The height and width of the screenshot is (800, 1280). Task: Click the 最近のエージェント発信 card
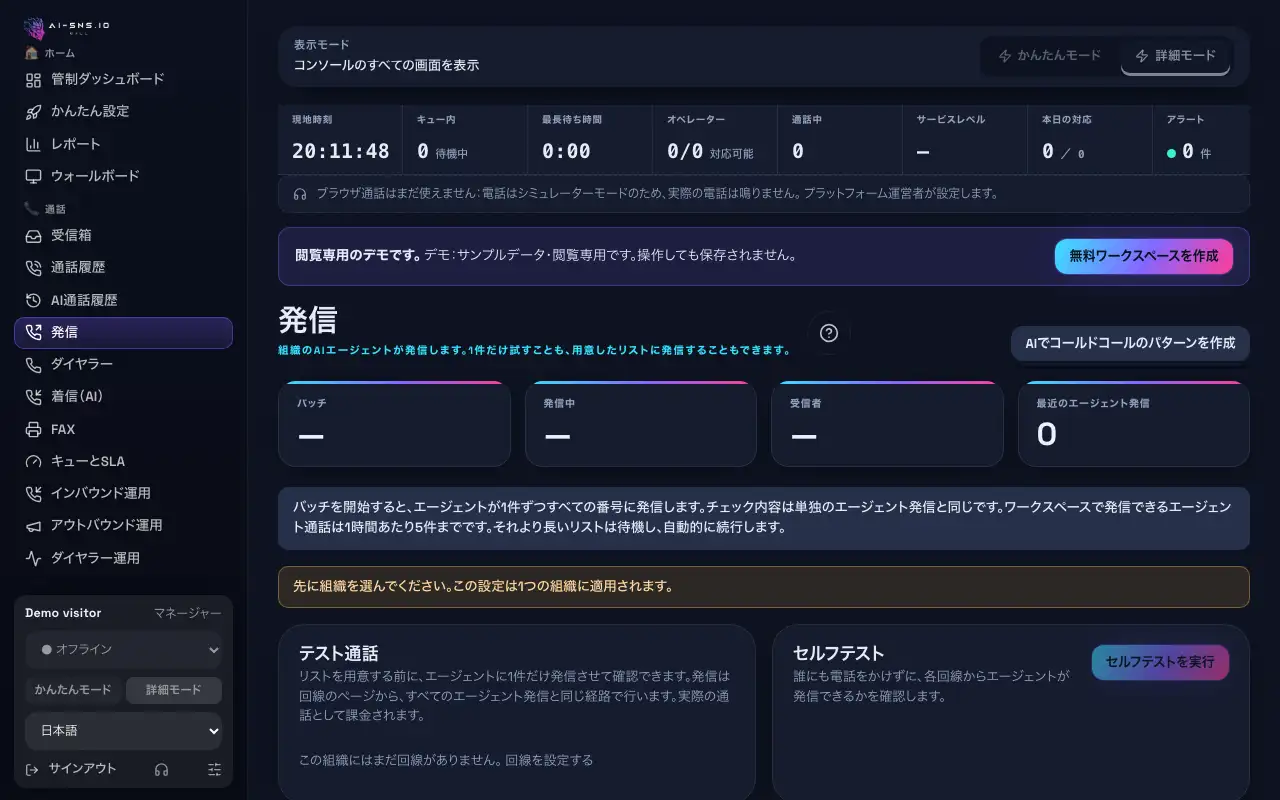pos(1134,424)
